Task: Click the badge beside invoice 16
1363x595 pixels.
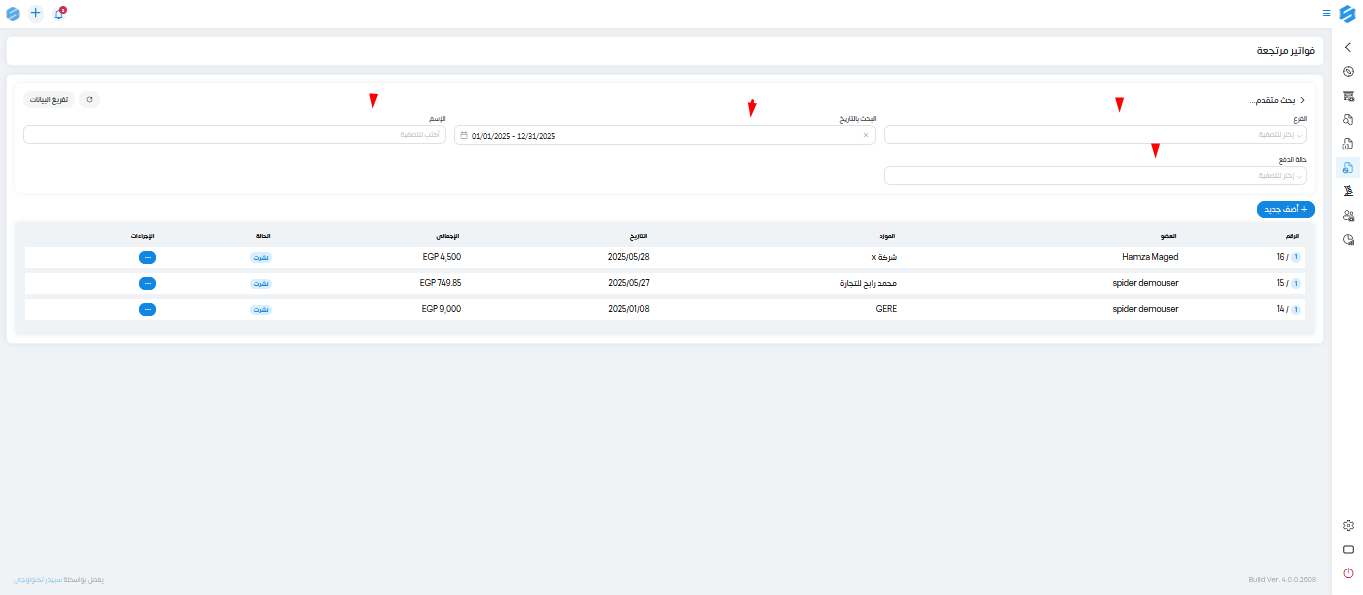Action: [1296, 257]
